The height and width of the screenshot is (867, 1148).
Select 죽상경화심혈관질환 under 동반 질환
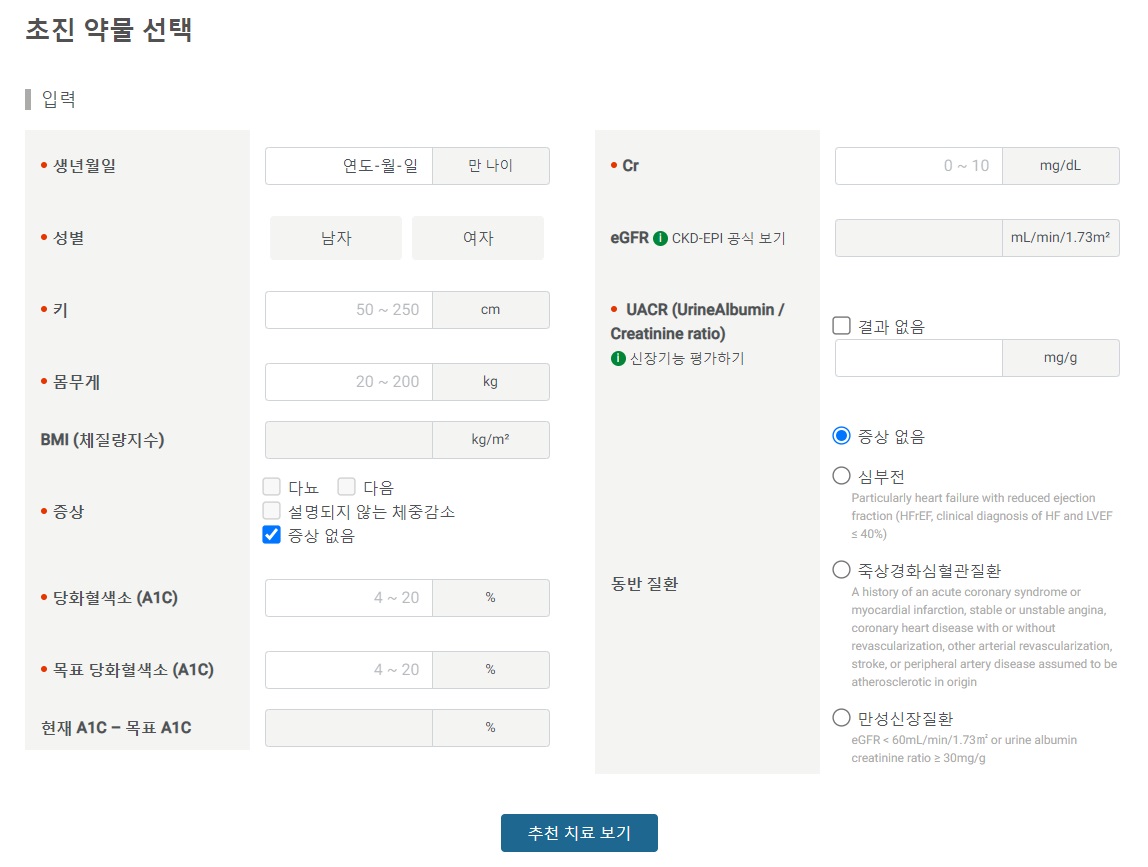click(841, 569)
